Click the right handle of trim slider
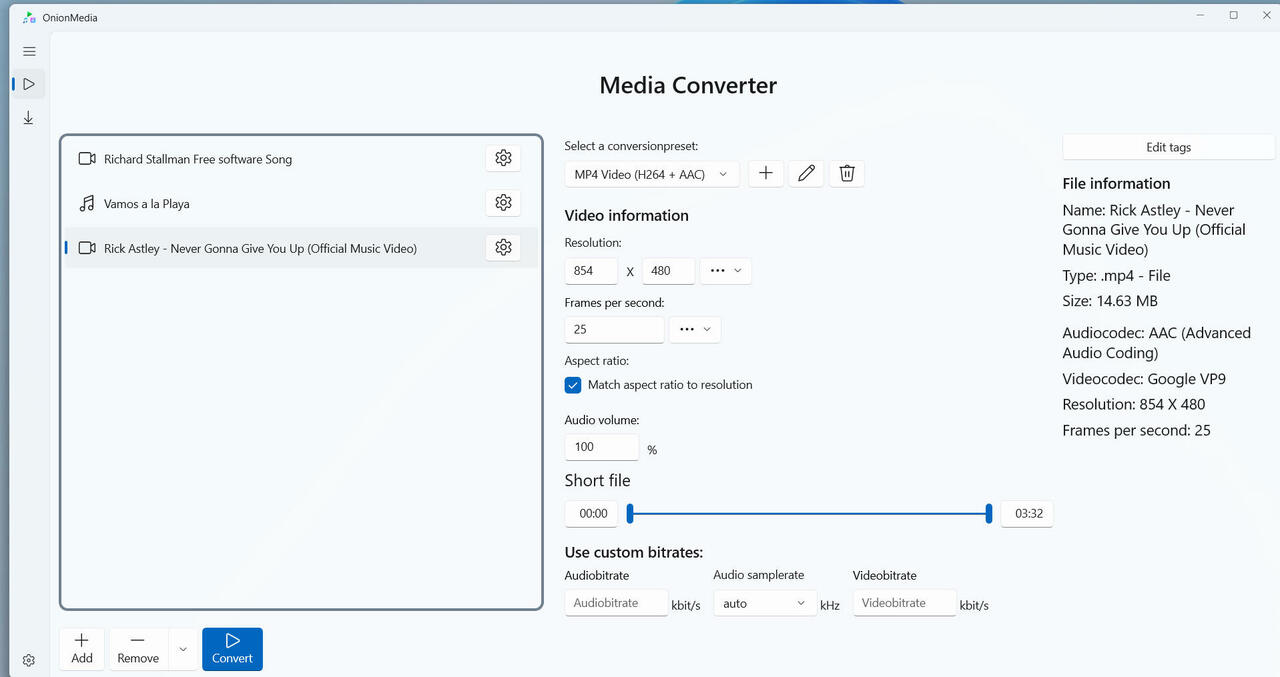Viewport: 1280px width, 677px height. coord(989,514)
